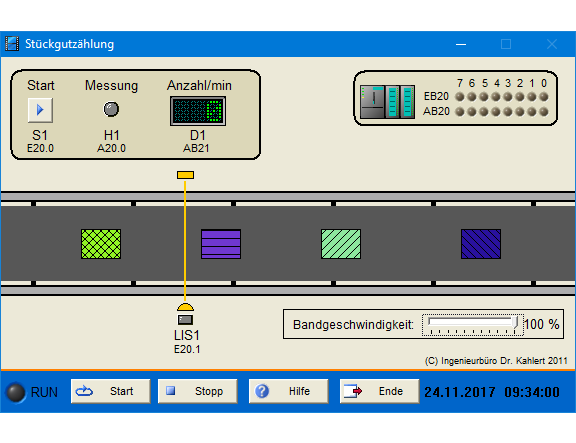
Task: Click the RUN status lamp
Action: [x=16, y=392]
